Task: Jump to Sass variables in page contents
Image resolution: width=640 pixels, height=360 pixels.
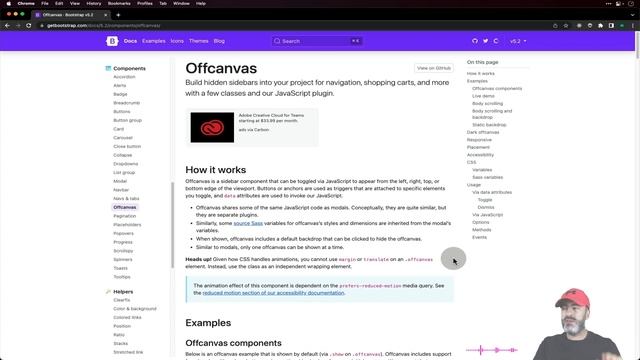Action: [487, 178]
